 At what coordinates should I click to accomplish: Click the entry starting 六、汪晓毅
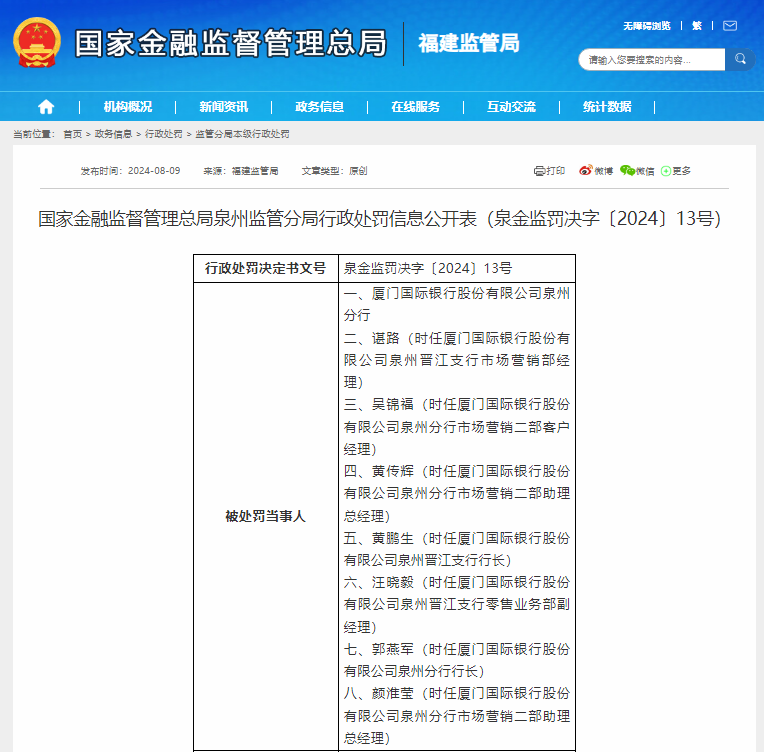click(457, 605)
